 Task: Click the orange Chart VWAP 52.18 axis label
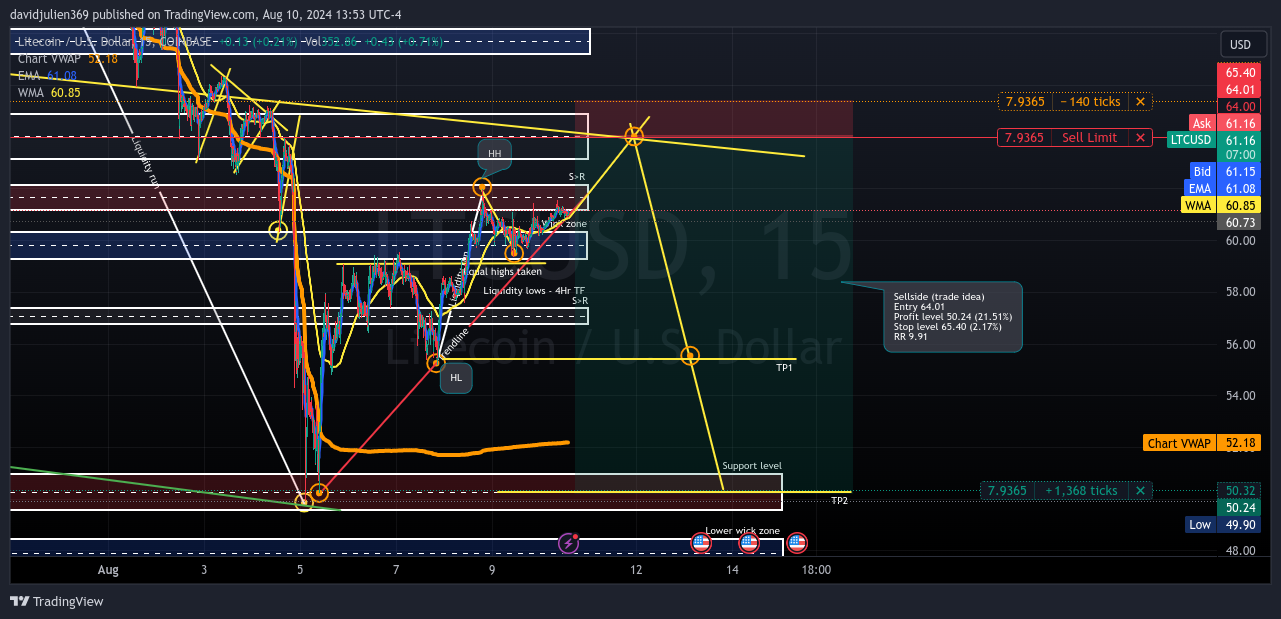(x=1203, y=443)
